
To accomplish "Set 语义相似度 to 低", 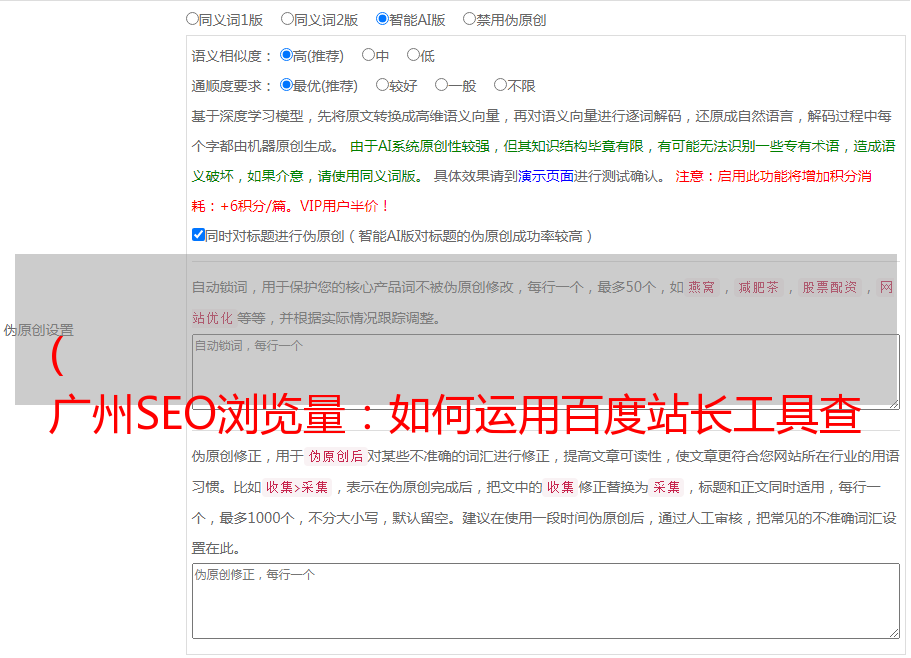I will [413, 55].
